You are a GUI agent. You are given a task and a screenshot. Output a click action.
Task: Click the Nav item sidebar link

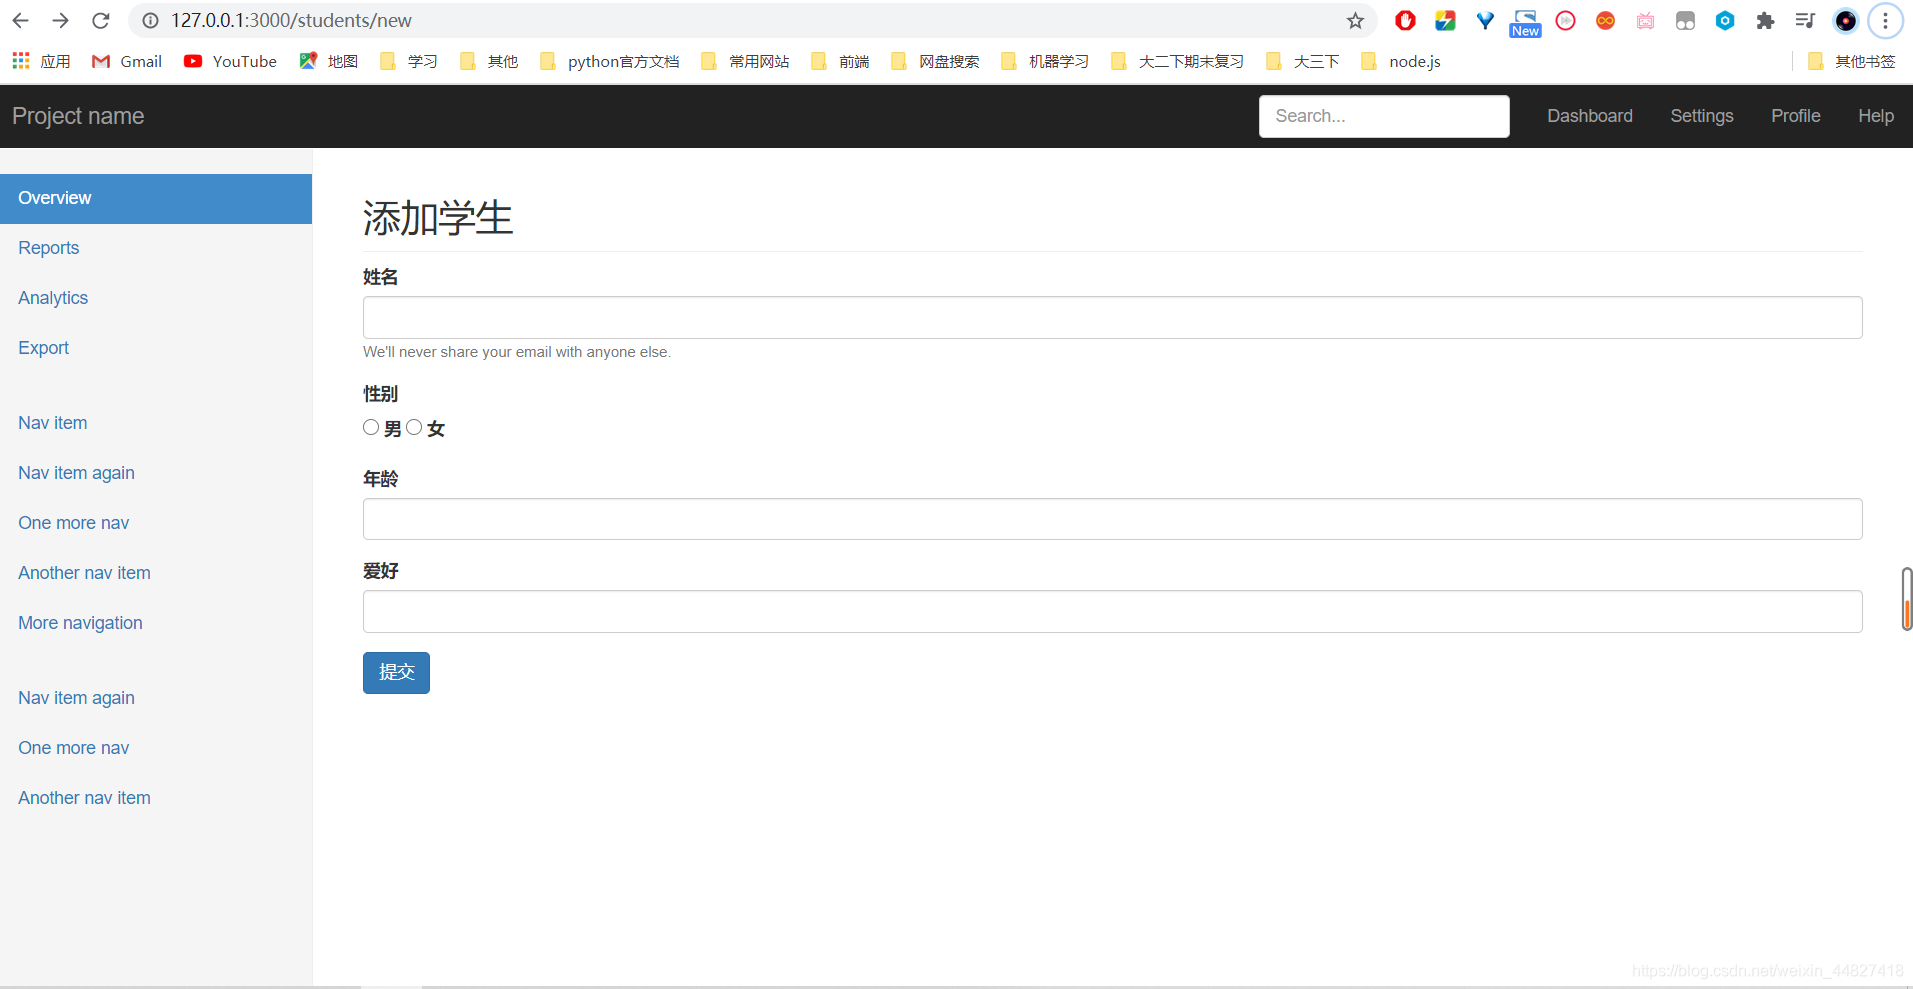[52, 423]
